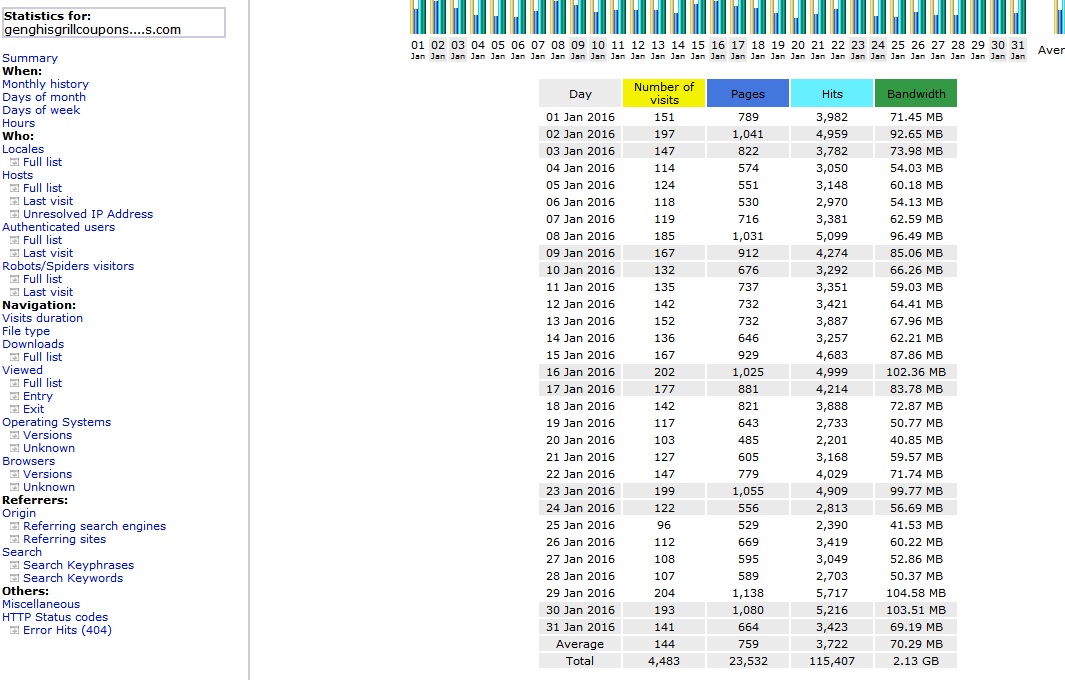Click the Statistics for domain name box

click(x=113, y=23)
